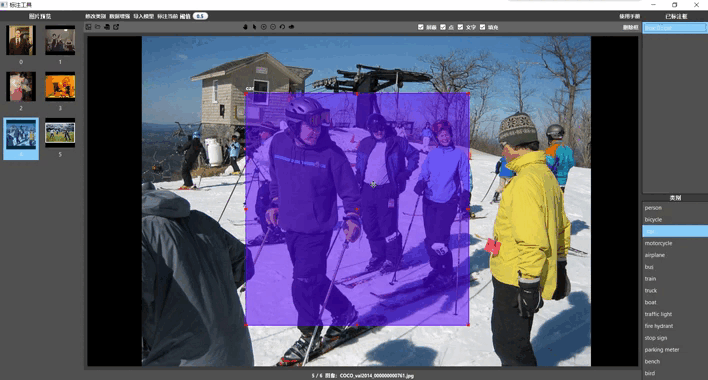Click the top-middle handle of purple box
708x380 pixels.
[x=357, y=94]
